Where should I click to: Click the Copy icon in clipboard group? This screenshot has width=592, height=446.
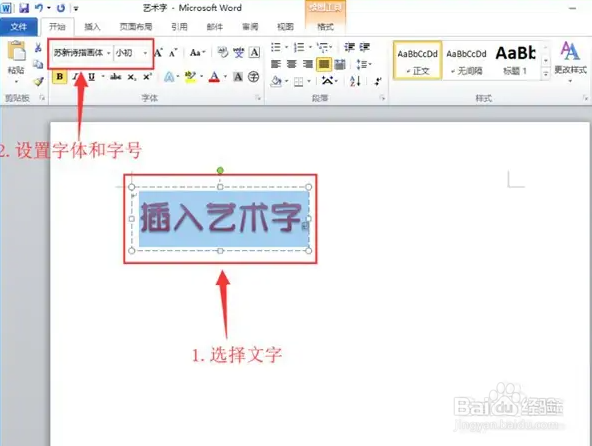38,64
